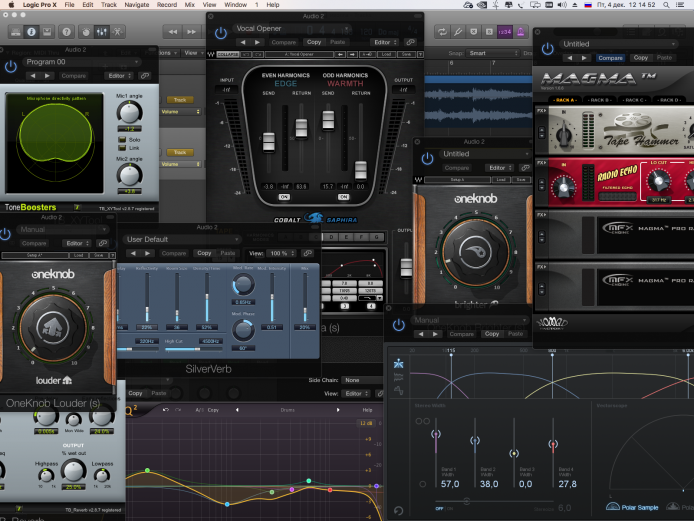Toggle the Link checkbox under Mic1 angle
This screenshot has height=521, width=694.
tap(122, 148)
